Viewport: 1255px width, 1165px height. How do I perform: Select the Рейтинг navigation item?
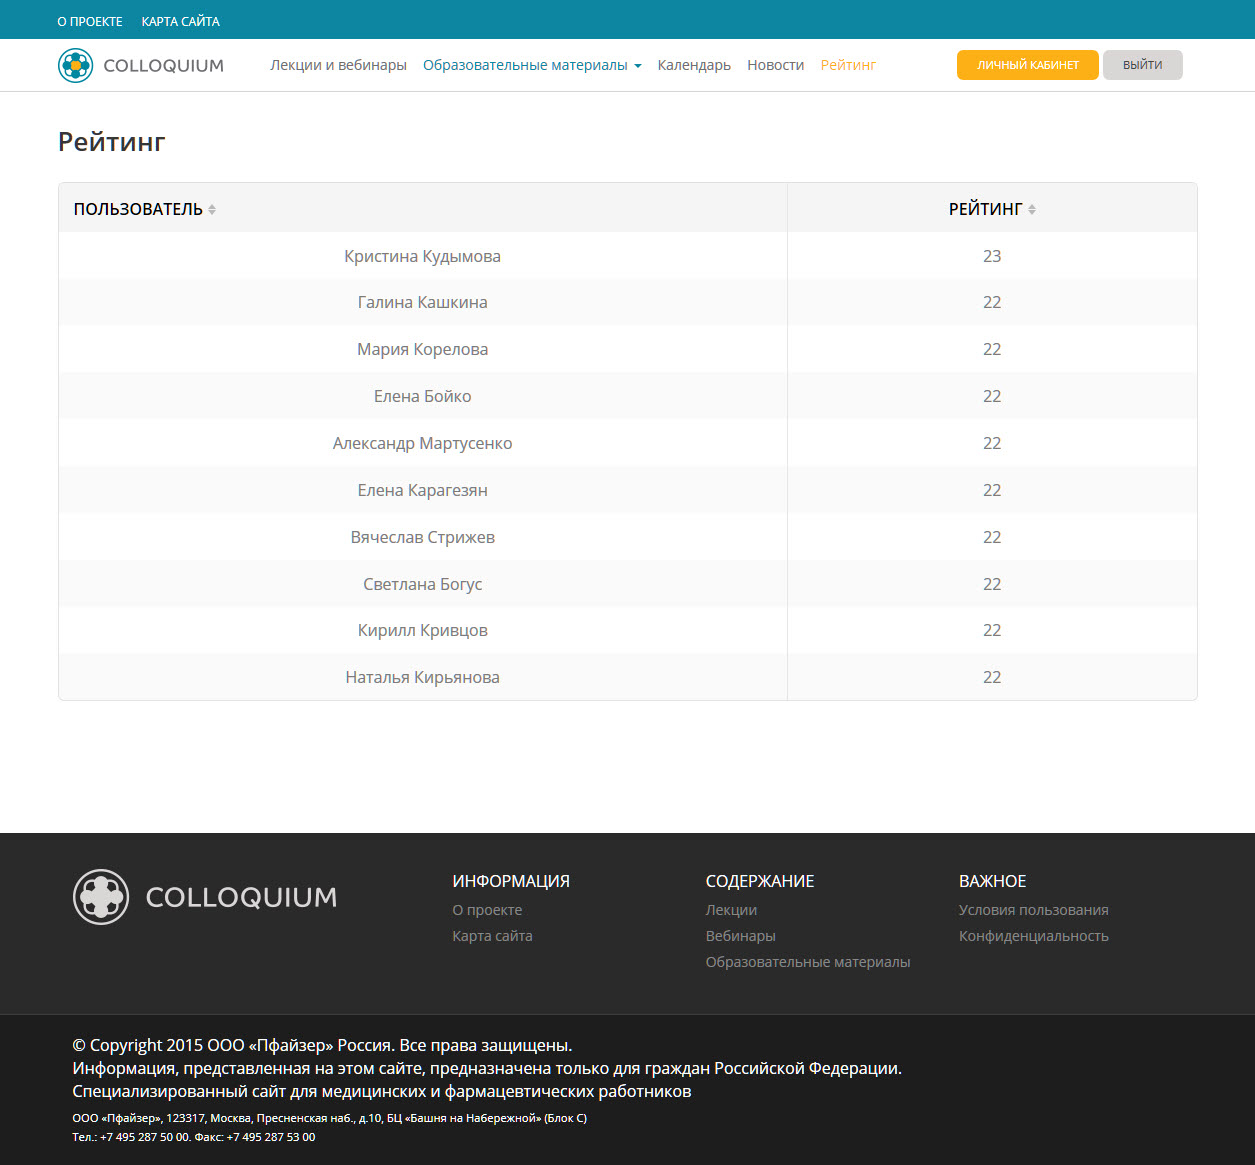coord(848,66)
